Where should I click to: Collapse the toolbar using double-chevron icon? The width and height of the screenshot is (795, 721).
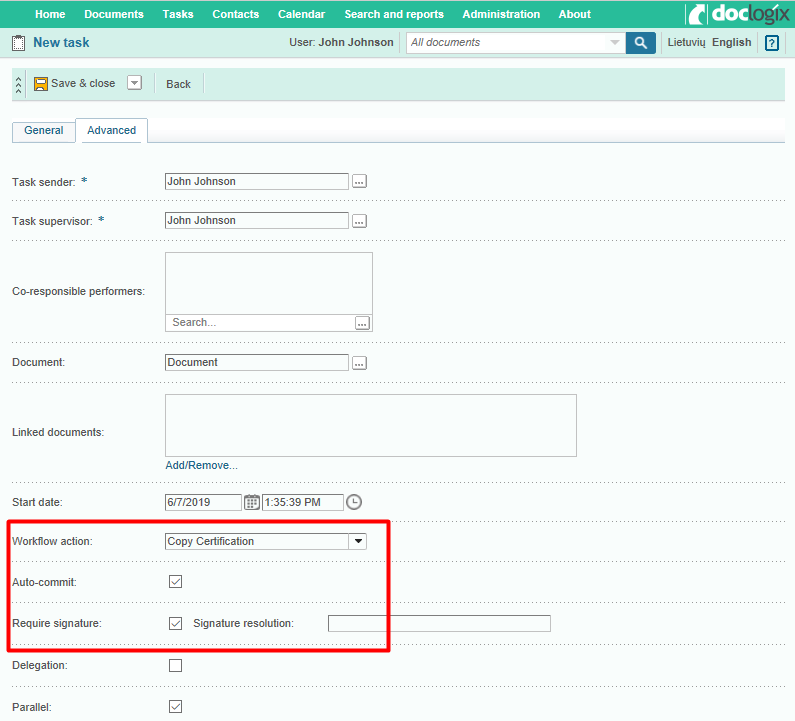click(x=18, y=85)
